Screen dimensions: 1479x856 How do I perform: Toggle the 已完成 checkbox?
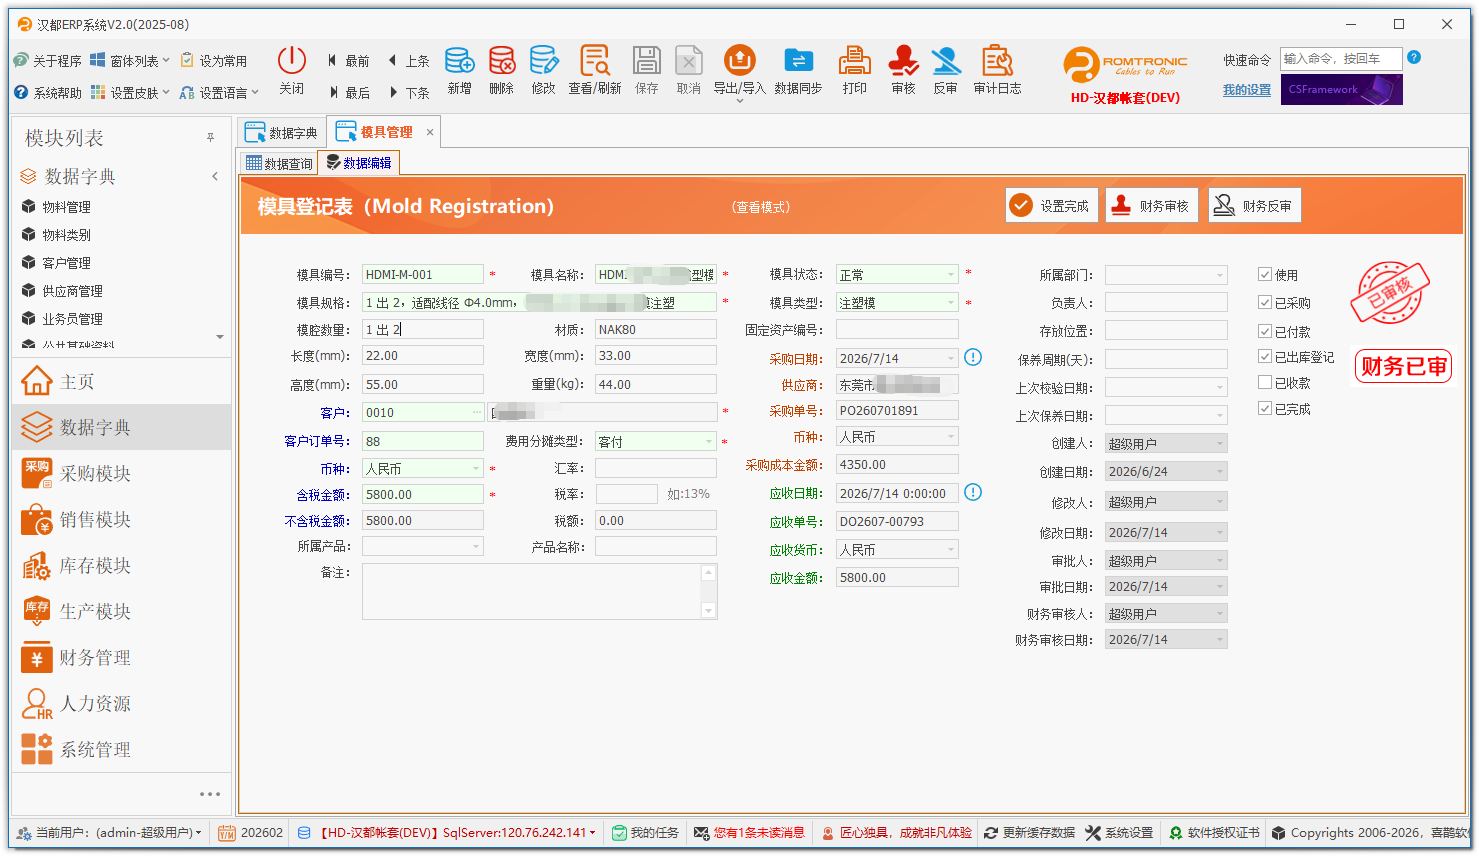pos(1265,408)
